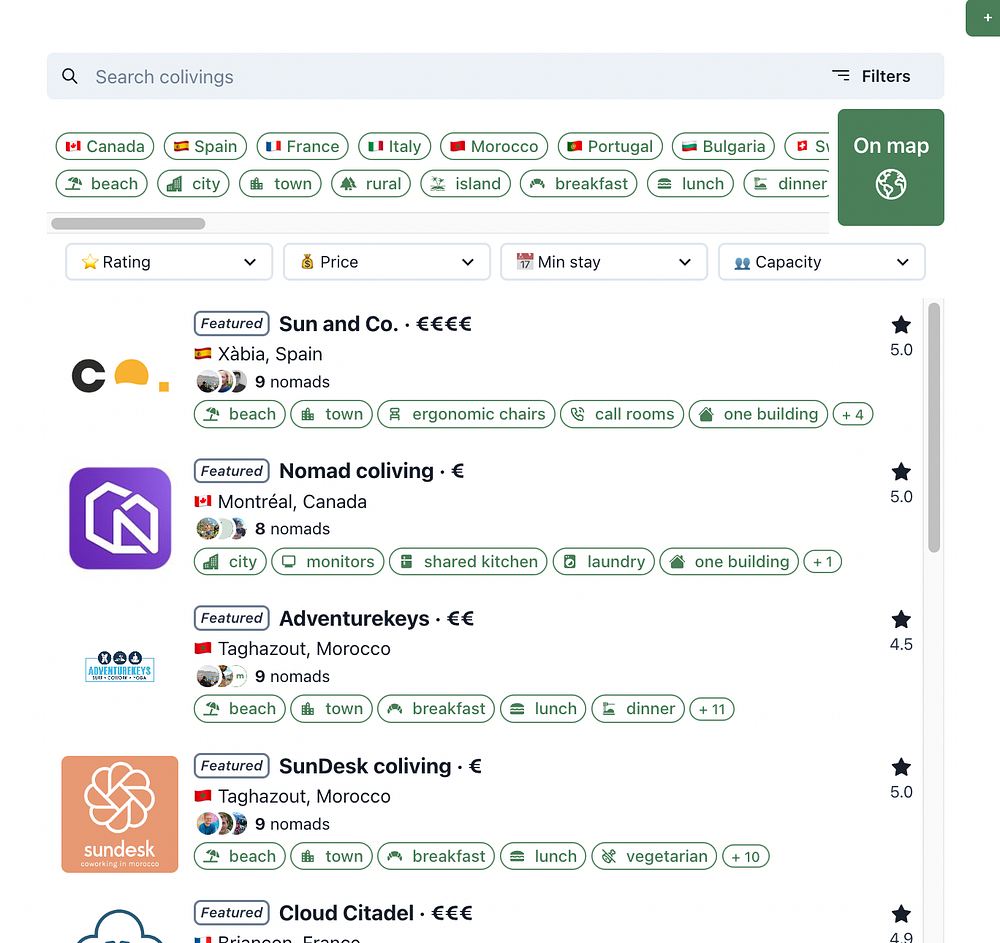Screen dimensions: 1000x943
Task: Open the Capacity dropdown
Action: click(821, 262)
